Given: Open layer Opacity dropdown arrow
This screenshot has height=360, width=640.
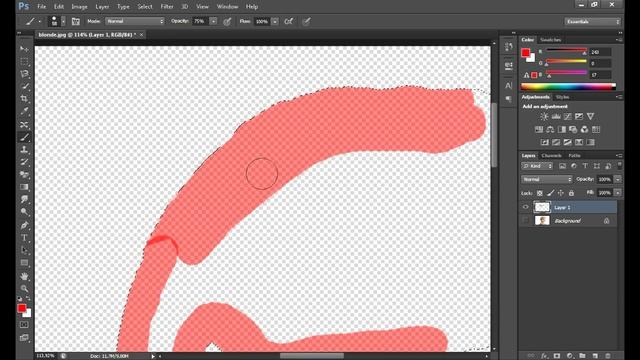Looking at the screenshot, I should click(x=618, y=179).
